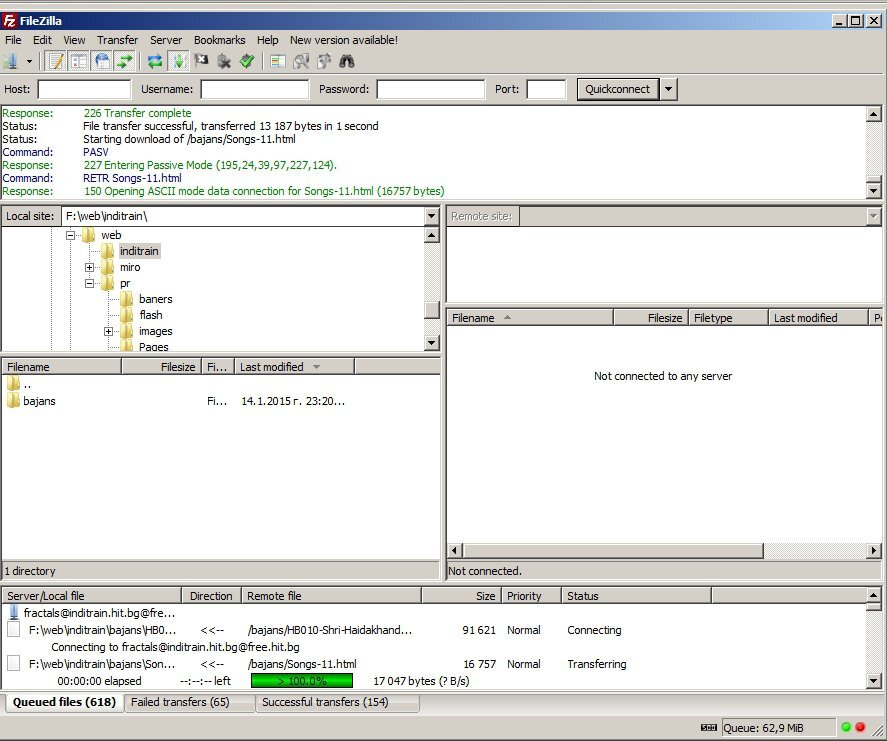Open the Site Manager icon

tap(11, 61)
